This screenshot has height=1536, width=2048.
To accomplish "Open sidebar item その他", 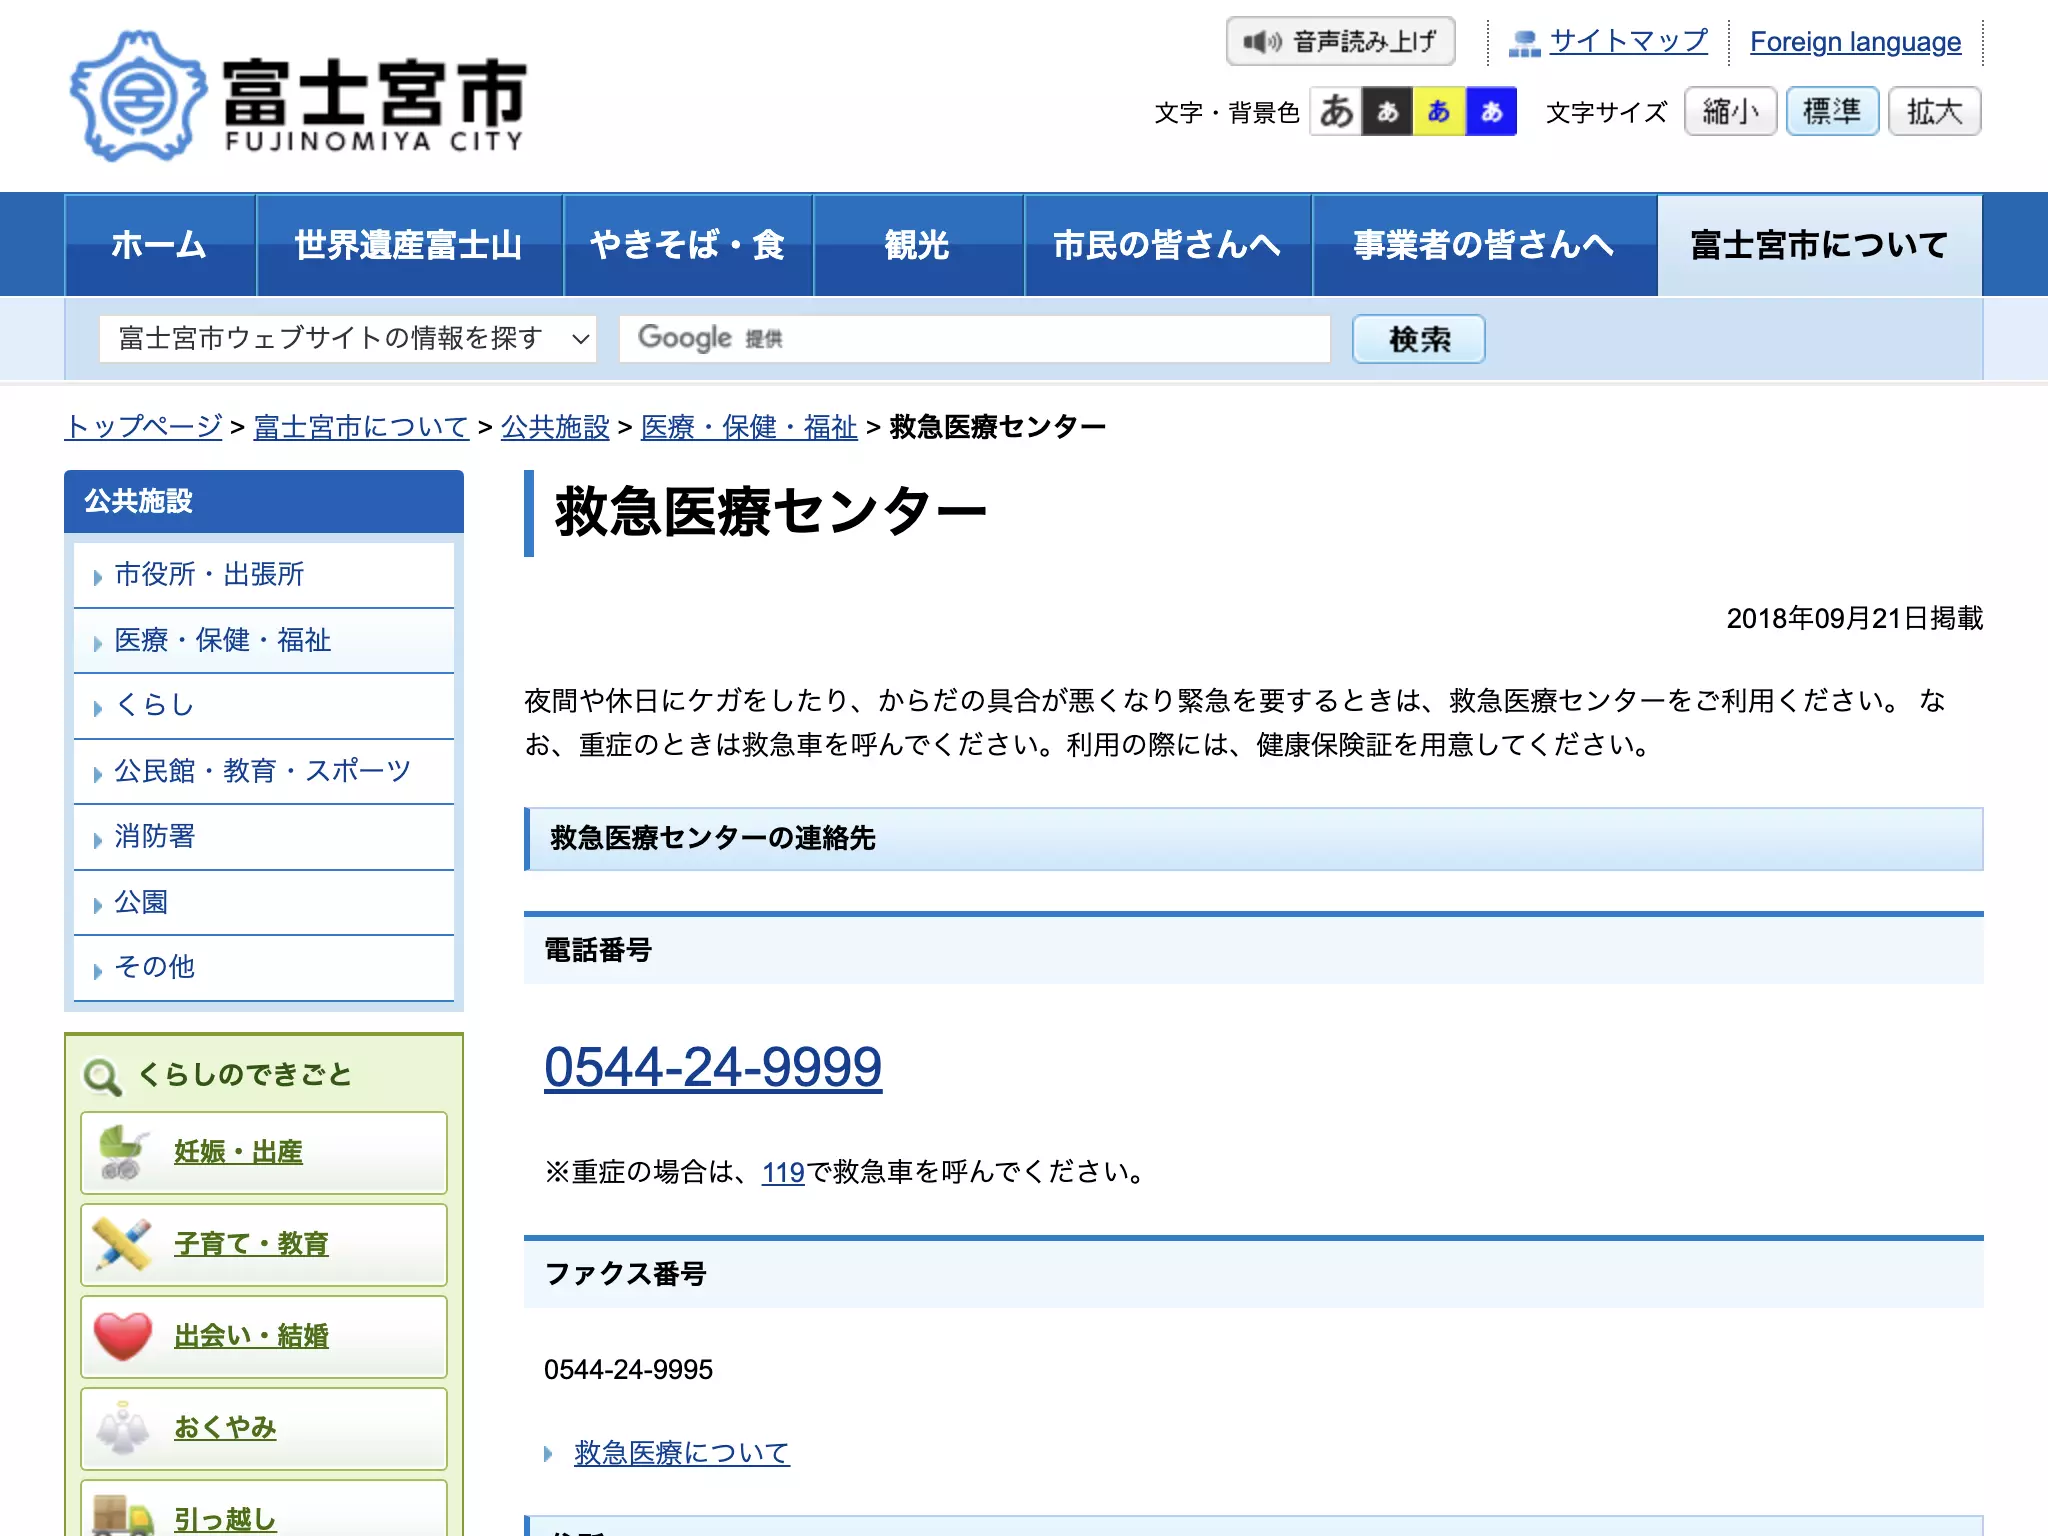I will 264,967.
